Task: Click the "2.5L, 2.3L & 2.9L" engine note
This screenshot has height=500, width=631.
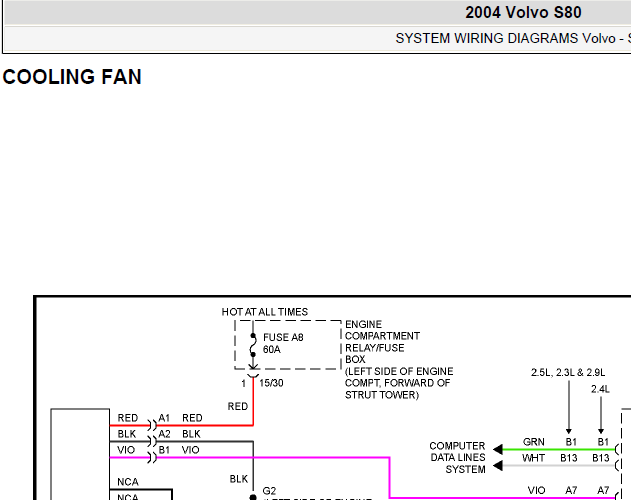Action: pyautogui.click(x=568, y=373)
